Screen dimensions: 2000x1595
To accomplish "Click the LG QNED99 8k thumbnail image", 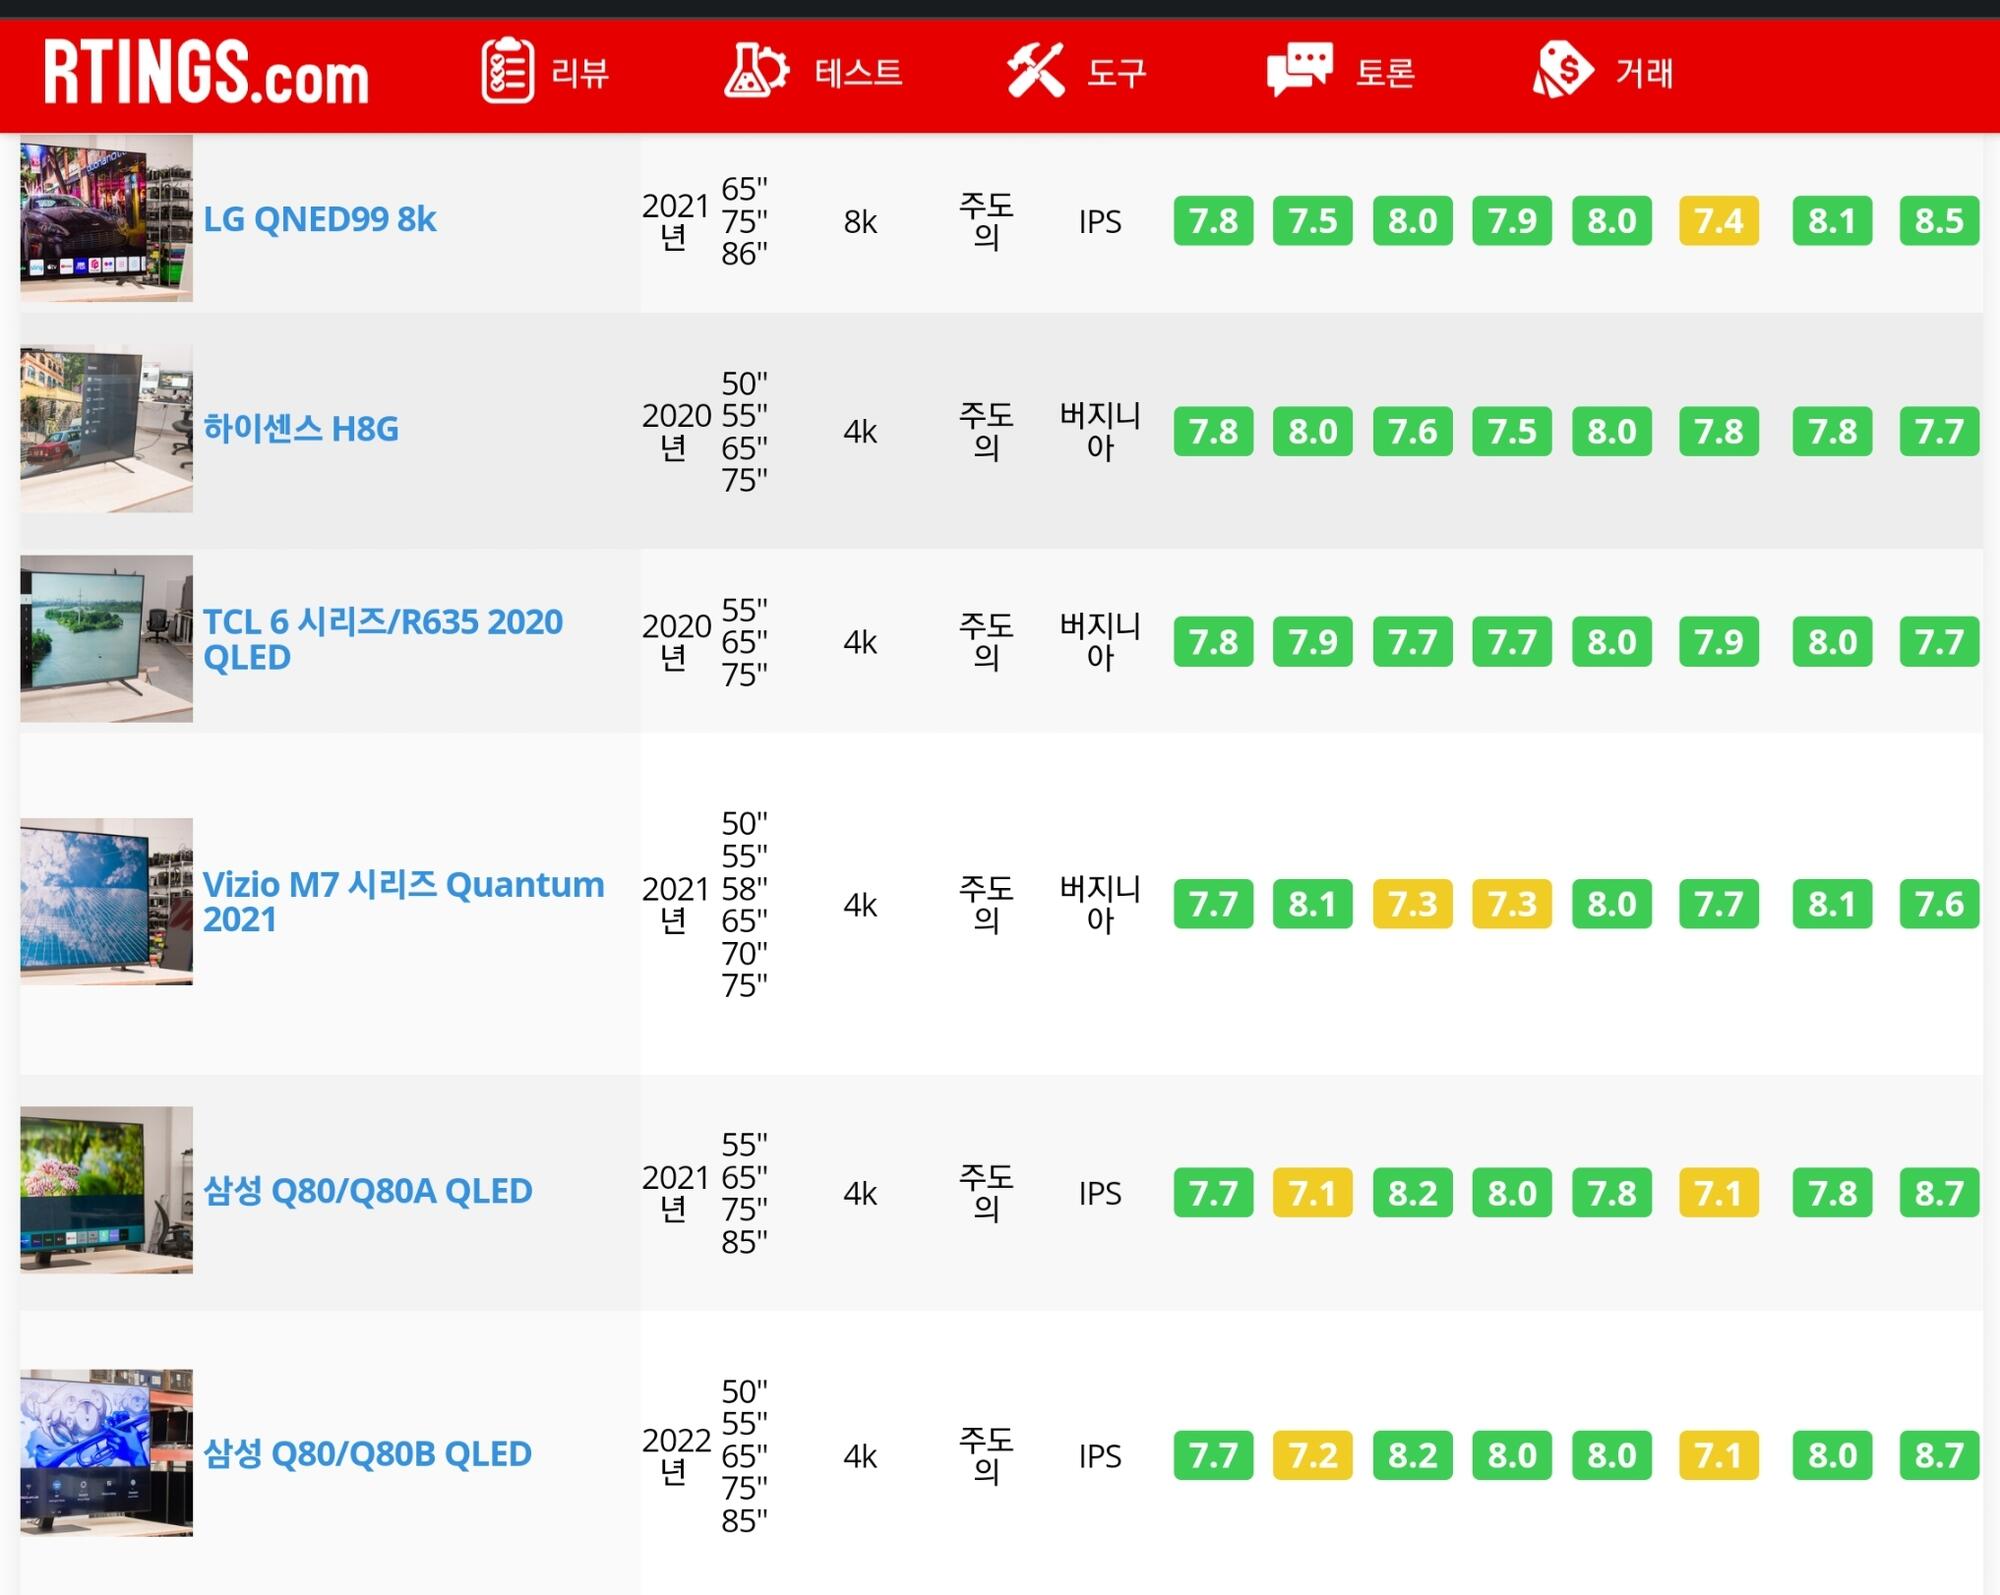I will point(106,218).
